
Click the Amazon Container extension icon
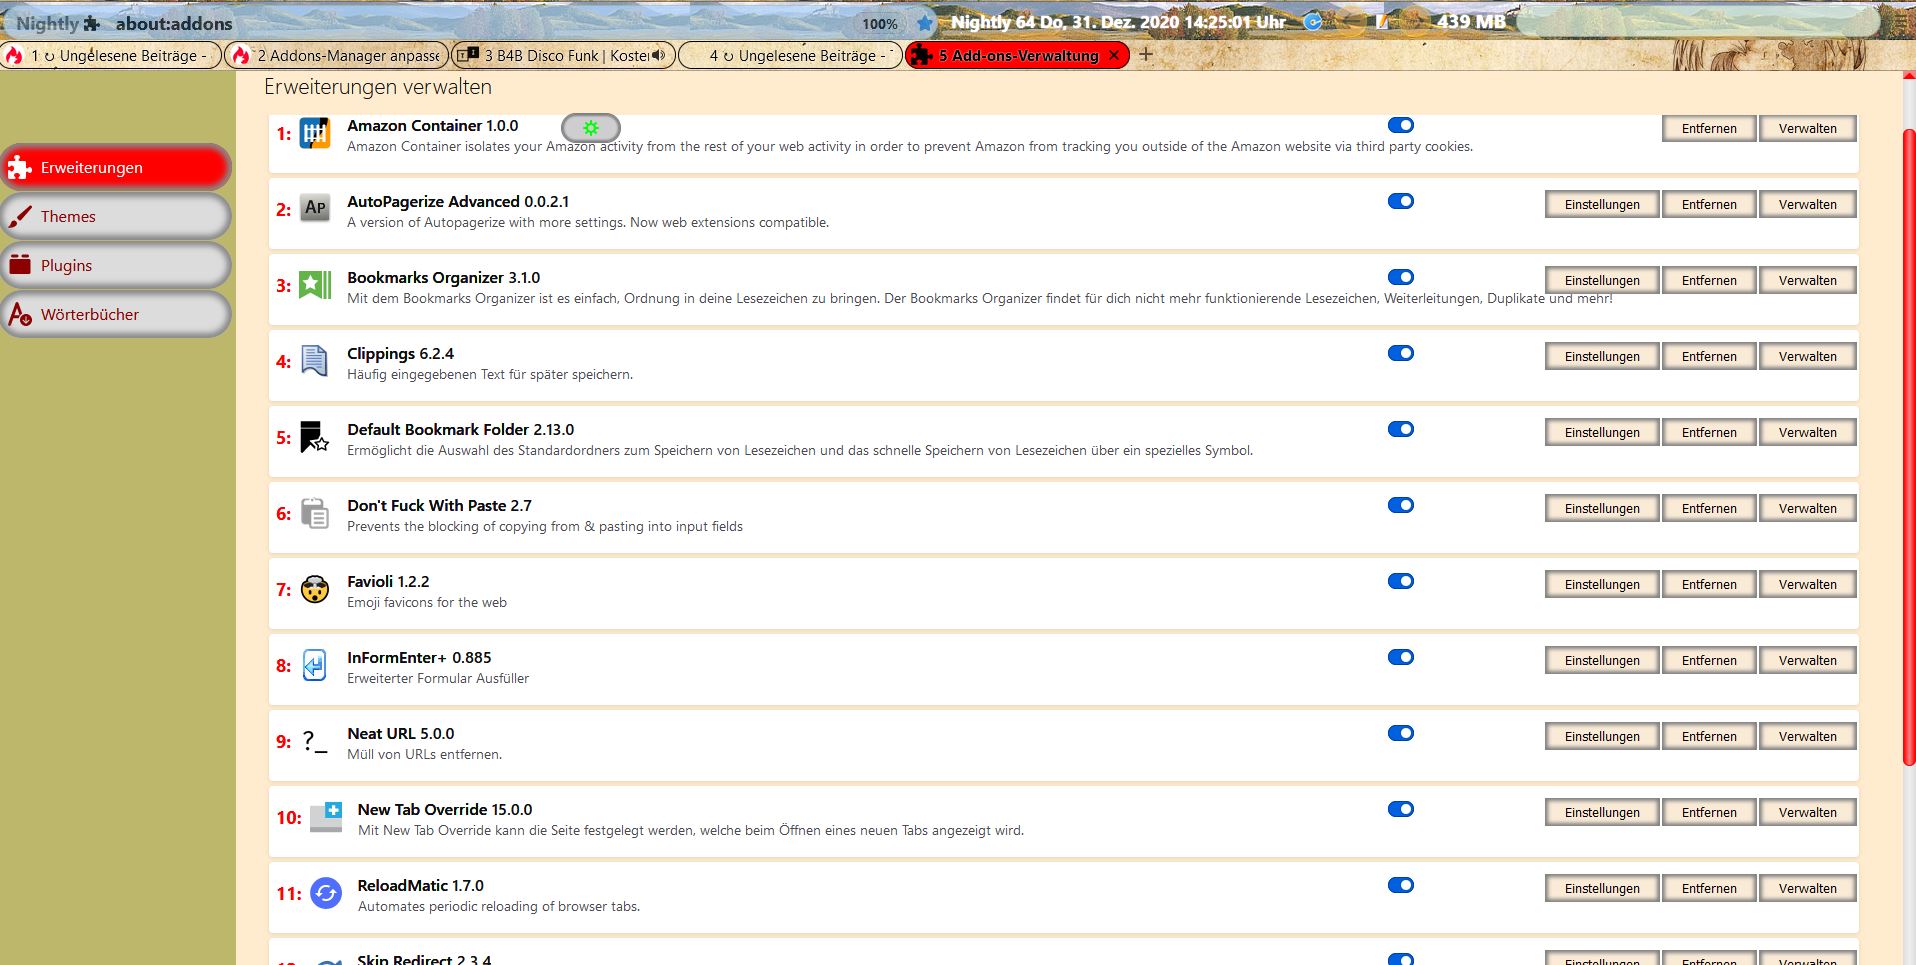(x=315, y=133)
